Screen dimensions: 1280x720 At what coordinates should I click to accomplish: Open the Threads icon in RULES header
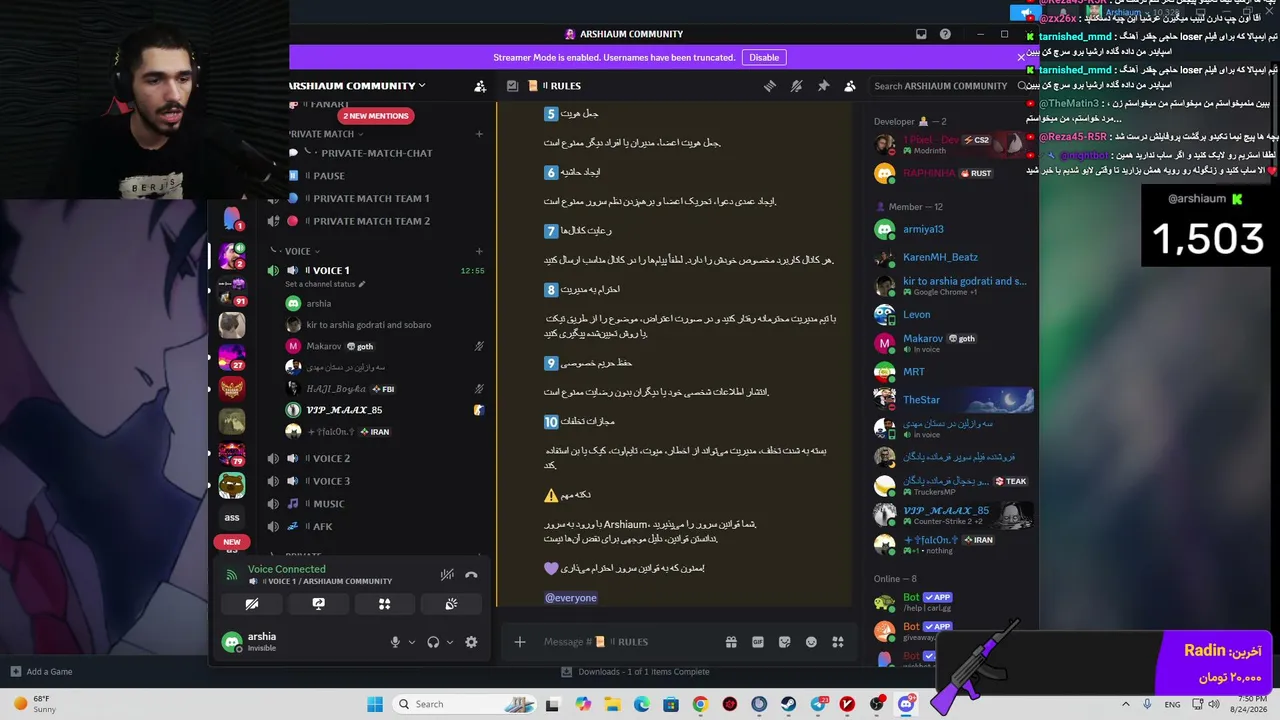tap(770, 86)
